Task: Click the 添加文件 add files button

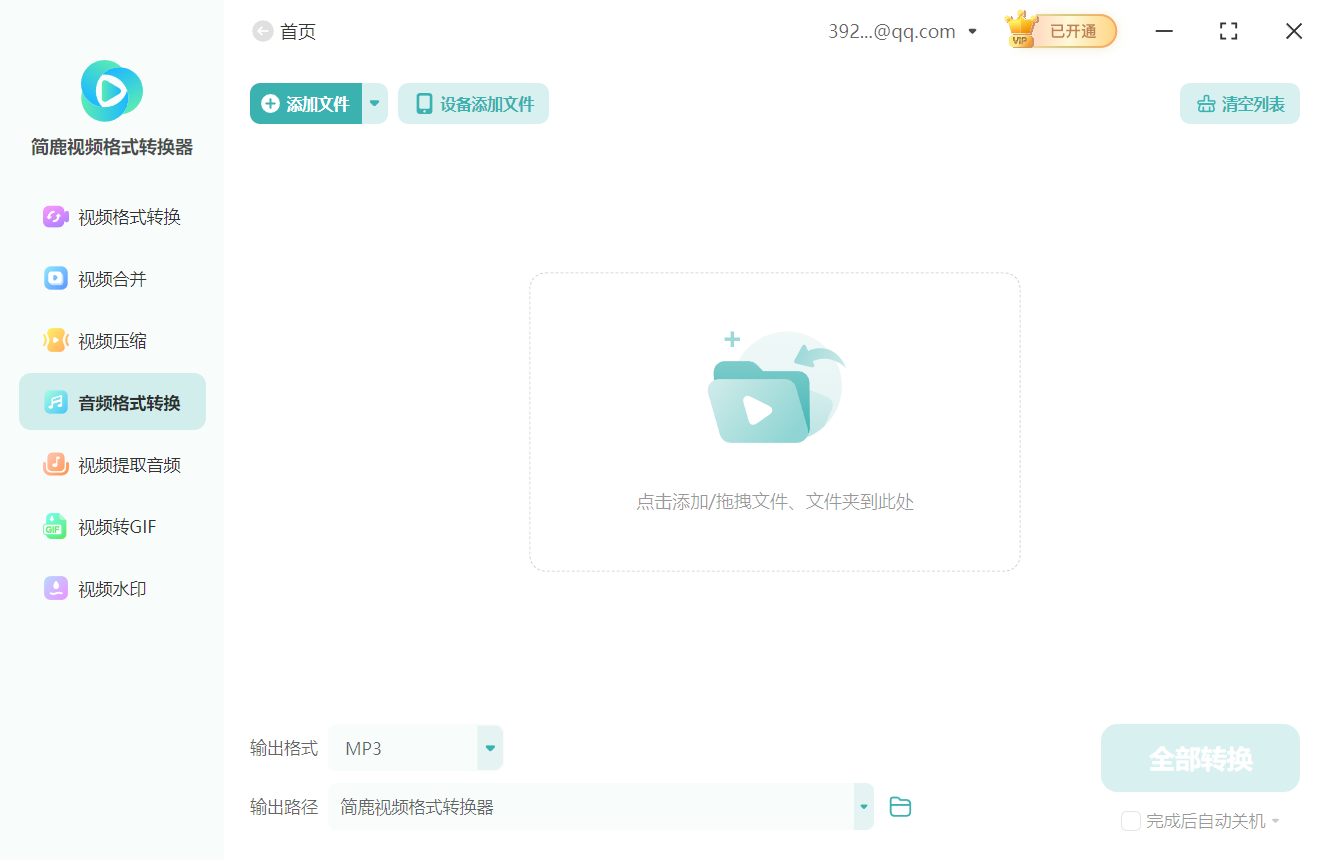Action: coord(308,103)
